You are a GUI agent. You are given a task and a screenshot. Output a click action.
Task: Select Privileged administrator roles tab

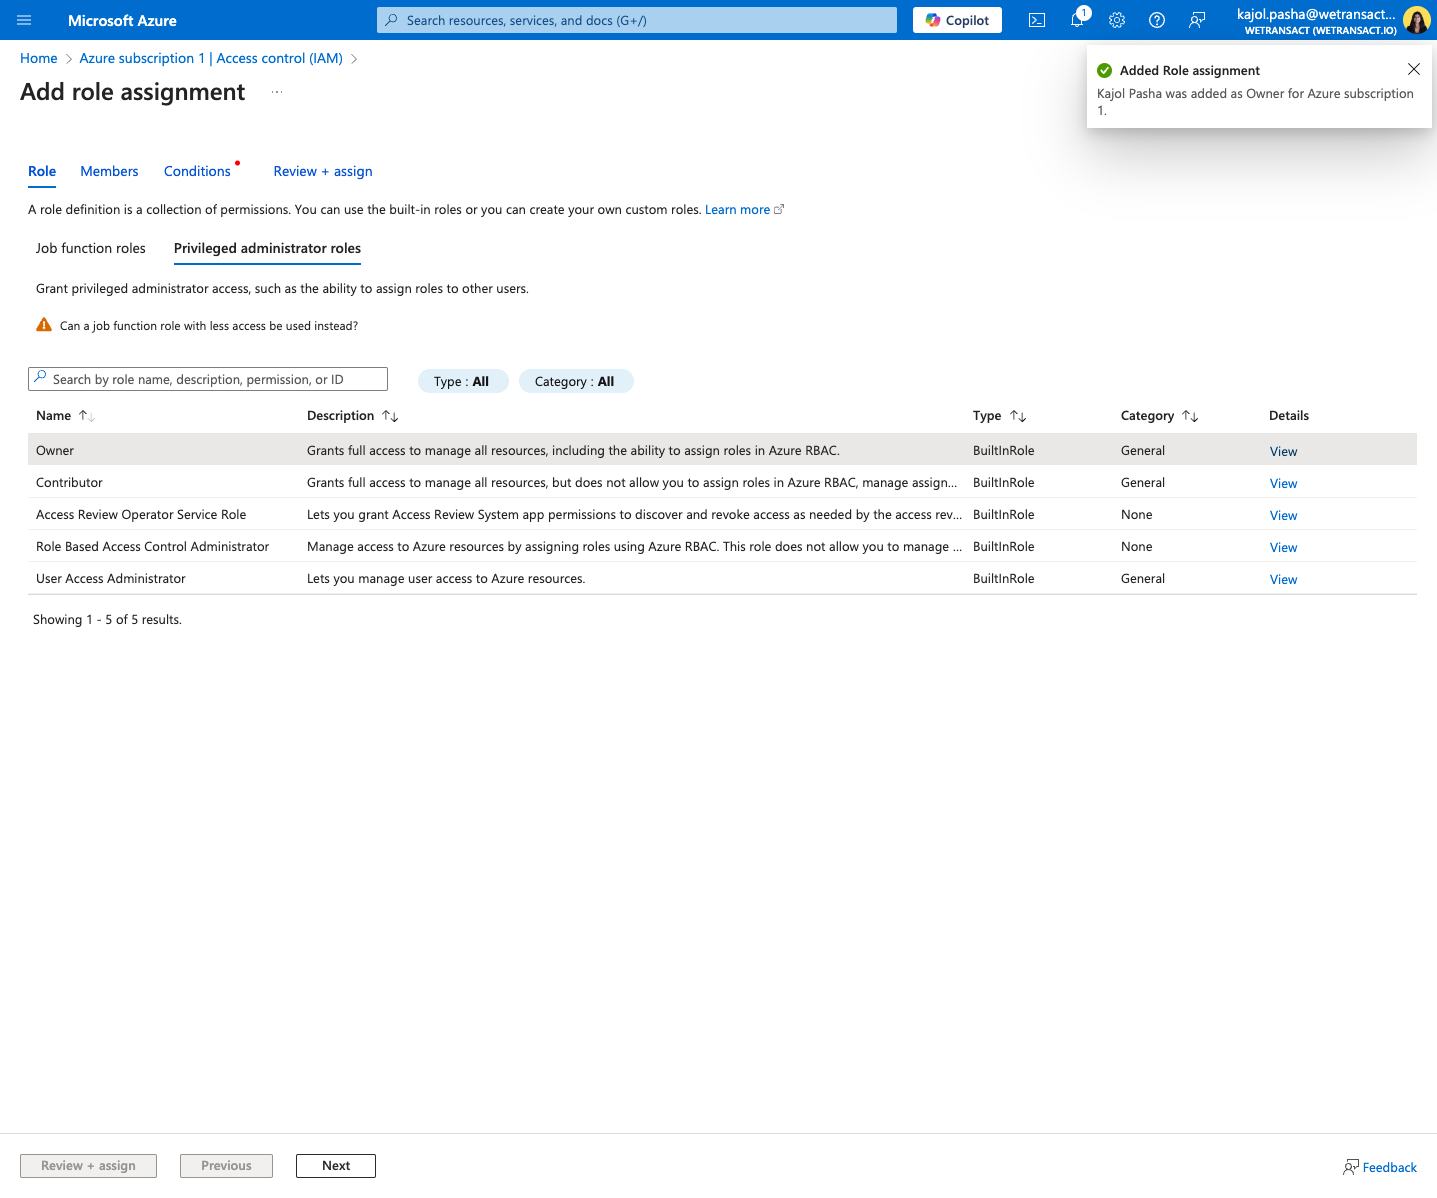pos(267,248)
